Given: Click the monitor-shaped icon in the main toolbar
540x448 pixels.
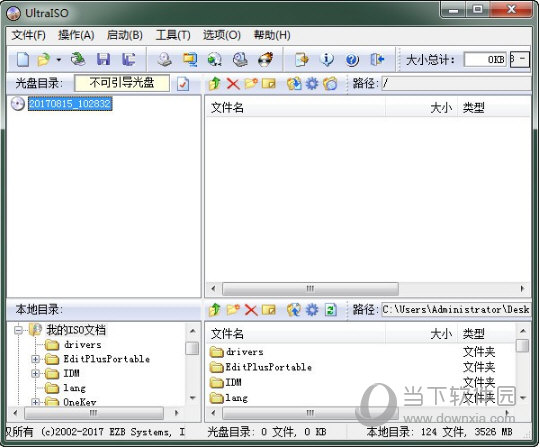Looking at the screenshot, I should tap(190, 60).
